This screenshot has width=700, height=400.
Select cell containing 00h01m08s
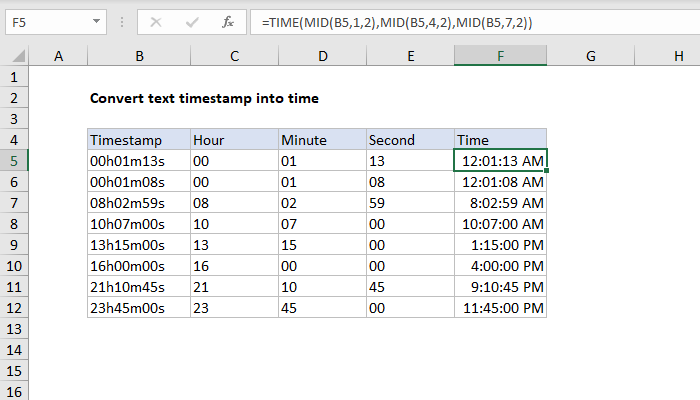139,182
